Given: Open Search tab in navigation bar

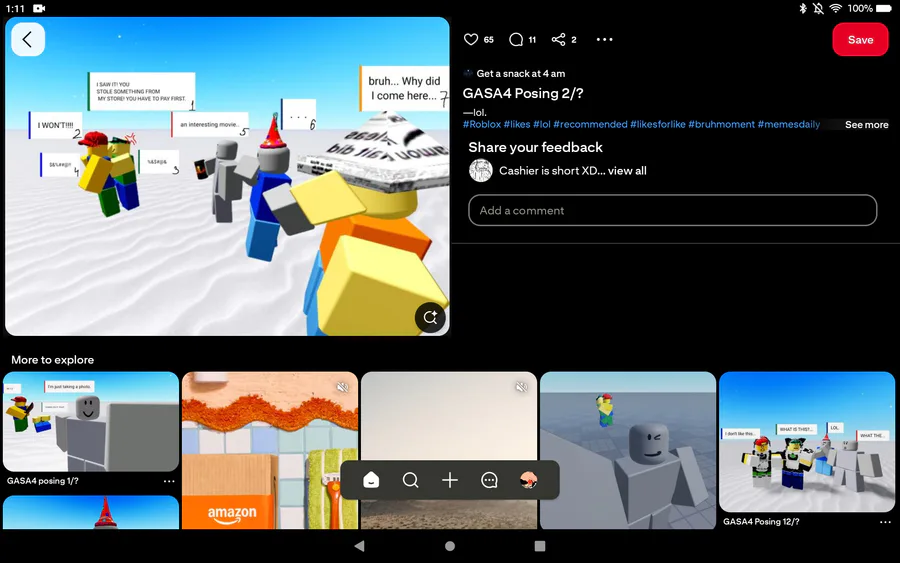Looking at the screenshot, I should [410, 480].
